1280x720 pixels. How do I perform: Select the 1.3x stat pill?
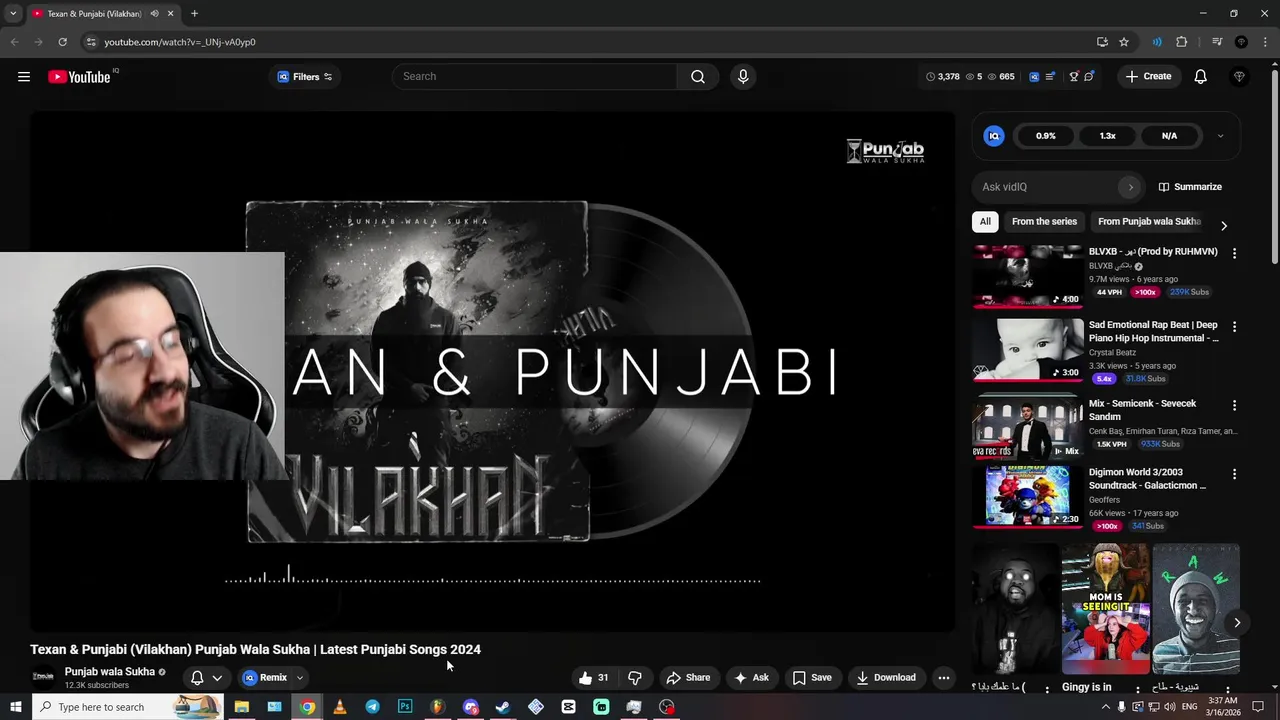click(x=1108, y=136)
